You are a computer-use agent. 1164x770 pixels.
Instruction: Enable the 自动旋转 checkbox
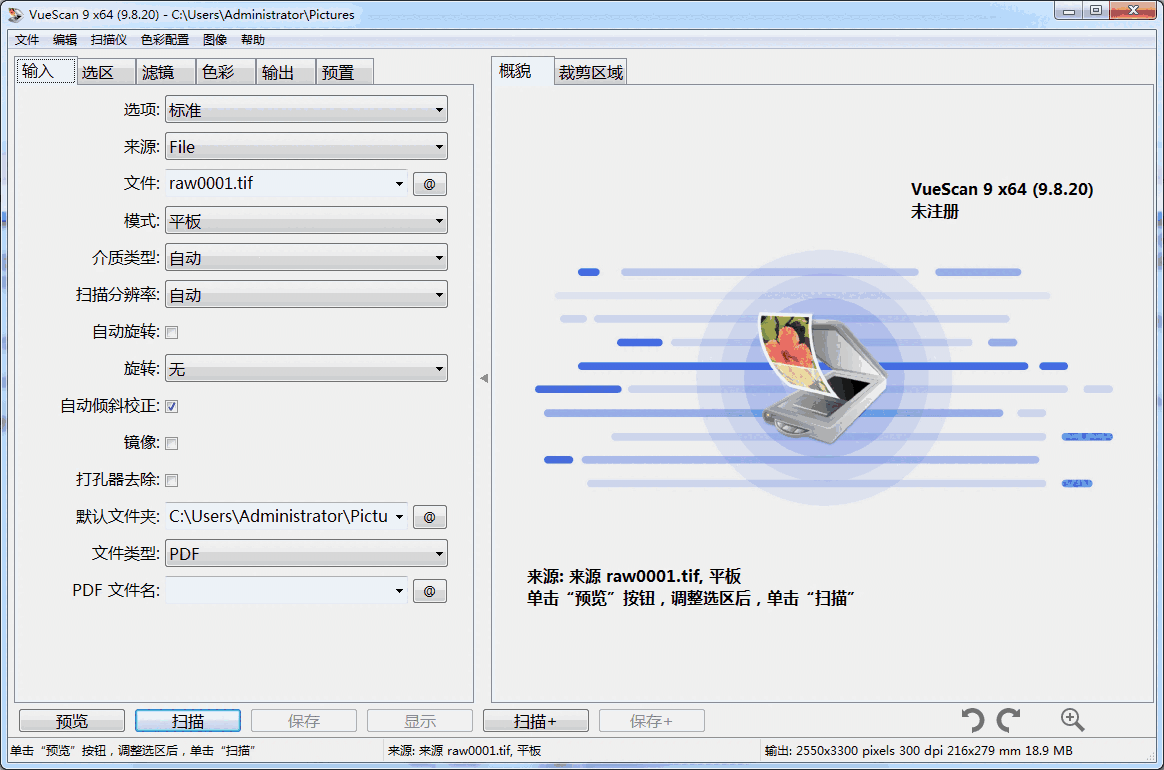pos(170,332)
